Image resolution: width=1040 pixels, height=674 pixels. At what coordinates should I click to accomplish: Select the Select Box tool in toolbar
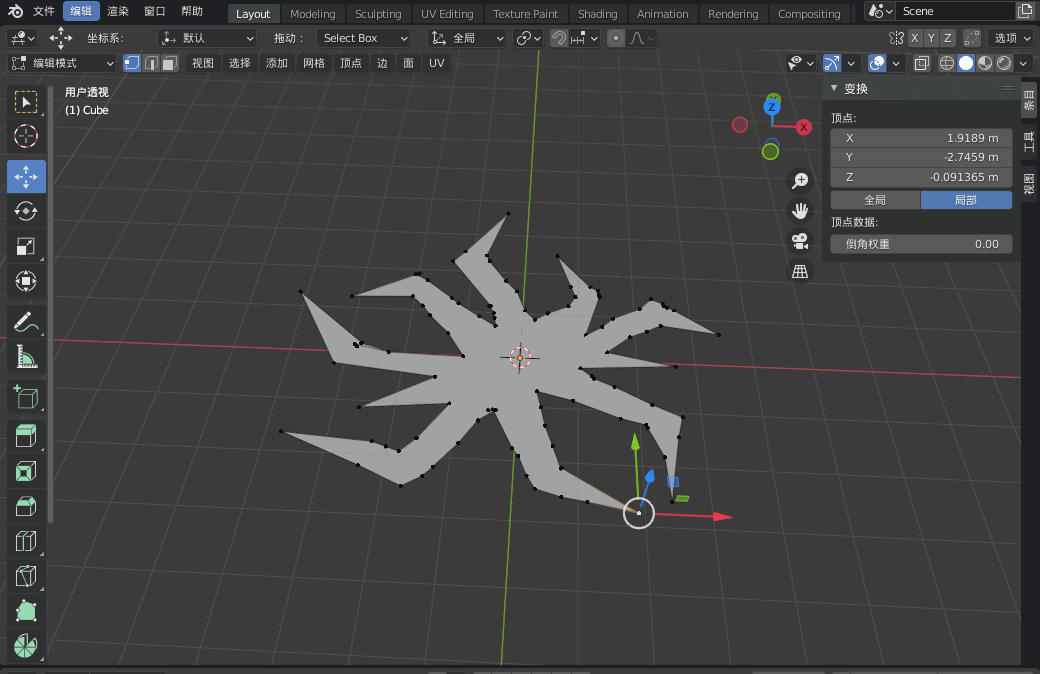coord(26,102)
